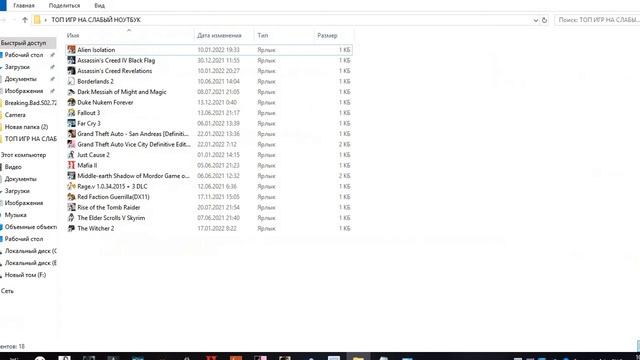Open pinned Документы in quick access
640x360 pixels.
20,79
